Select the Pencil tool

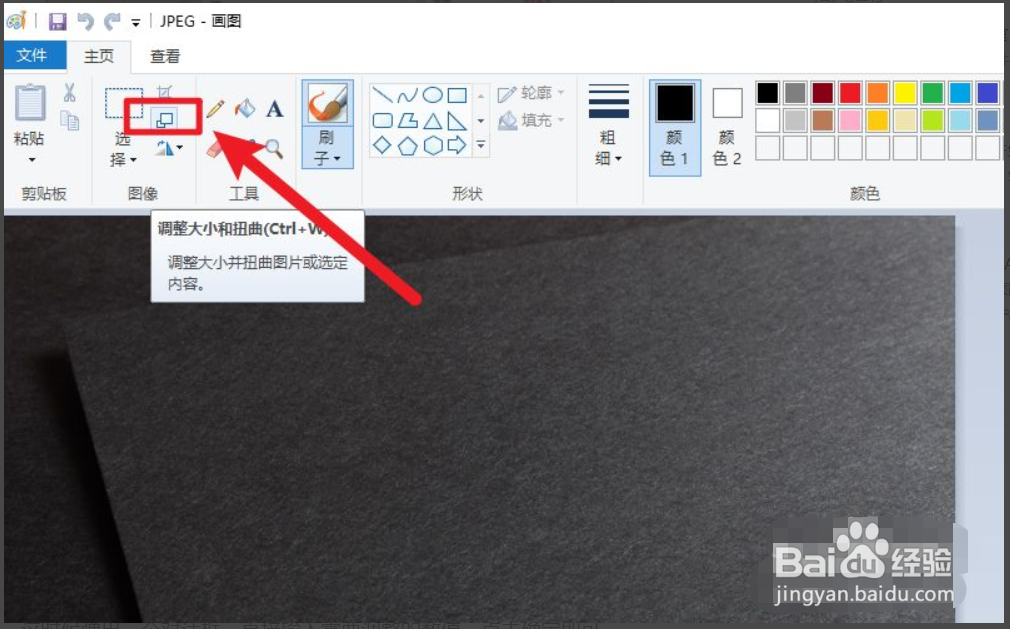(x=216, y=108)
